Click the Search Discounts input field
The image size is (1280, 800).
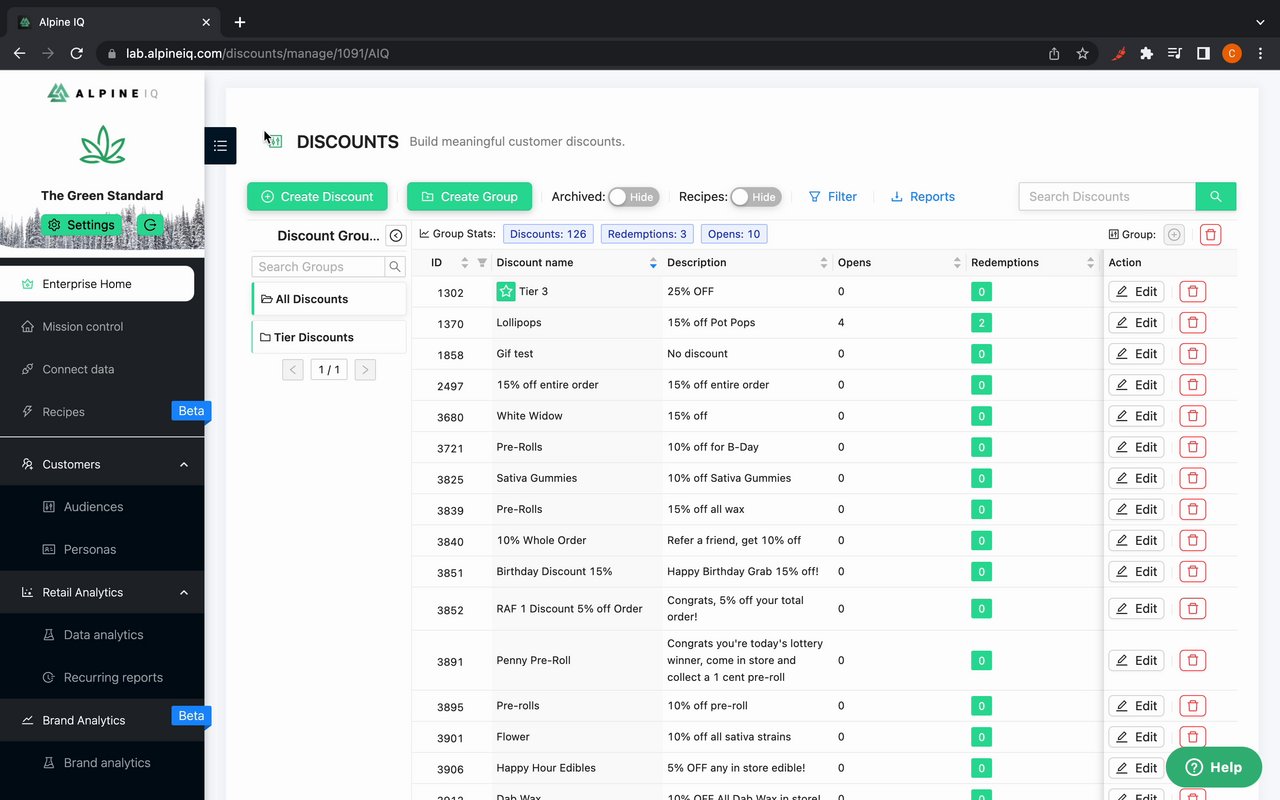(x=1107, y=197)
